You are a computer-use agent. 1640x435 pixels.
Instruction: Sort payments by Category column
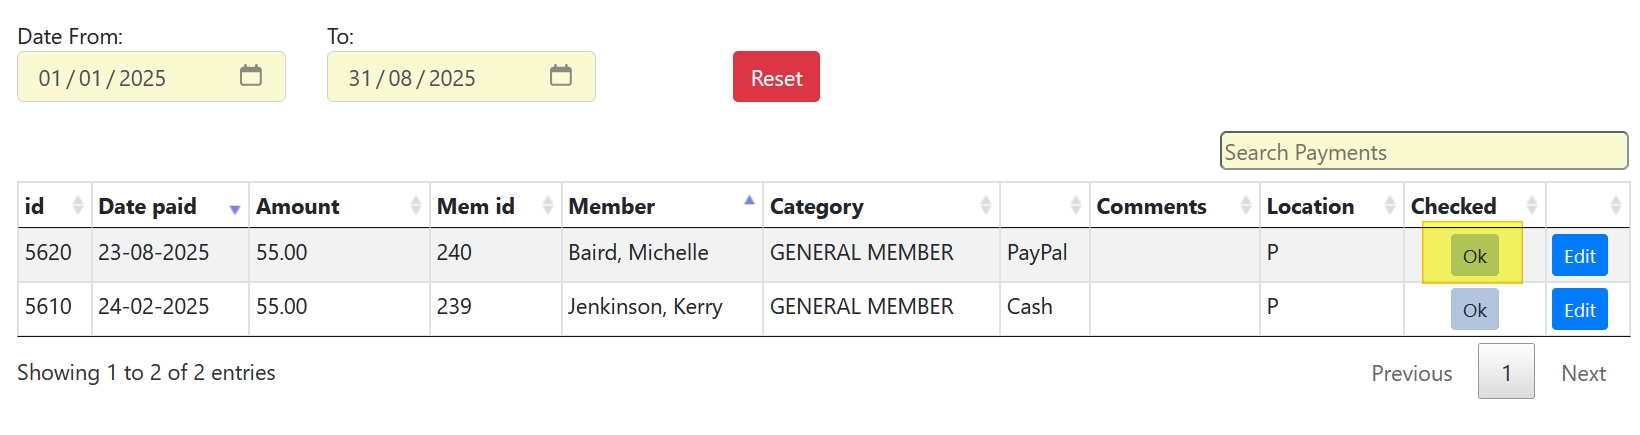880,206
